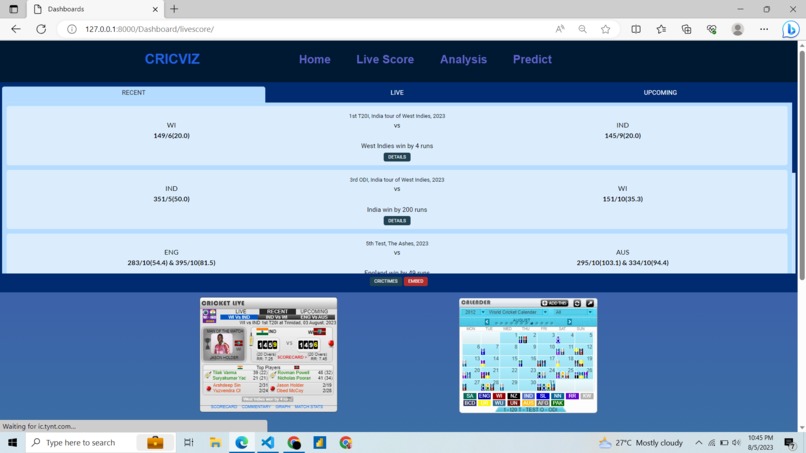Open the Favorites list icon
The width and height of the screenshot is (806, 453).
click(x=661, y=29)
